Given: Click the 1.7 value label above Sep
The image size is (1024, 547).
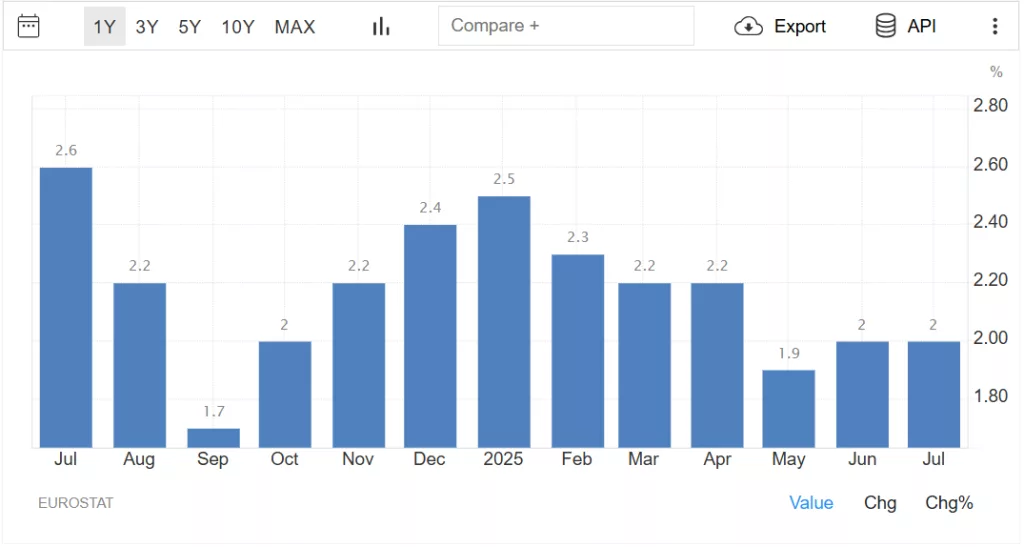Looking at the screenshot, I should click(214, 411).
